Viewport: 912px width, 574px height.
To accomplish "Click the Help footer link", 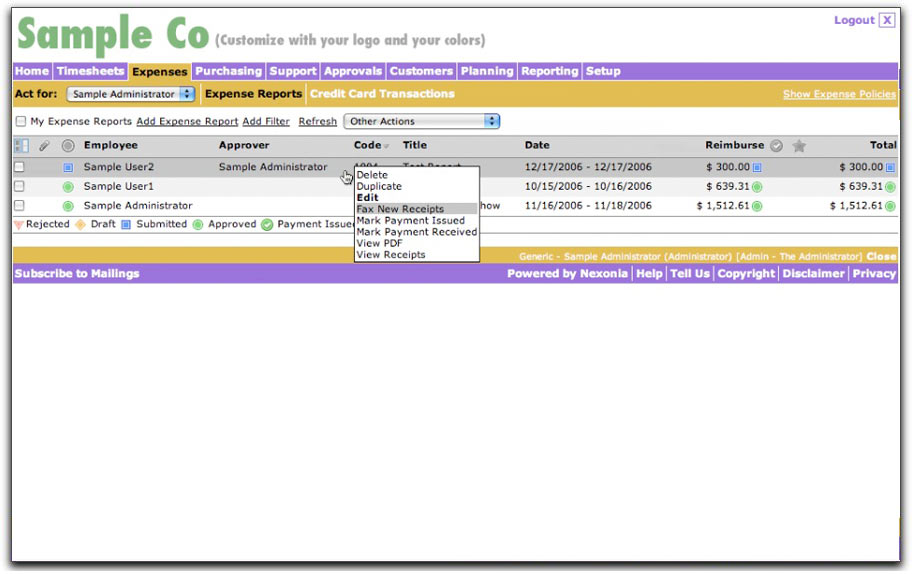I will click(x=649, y=273).
